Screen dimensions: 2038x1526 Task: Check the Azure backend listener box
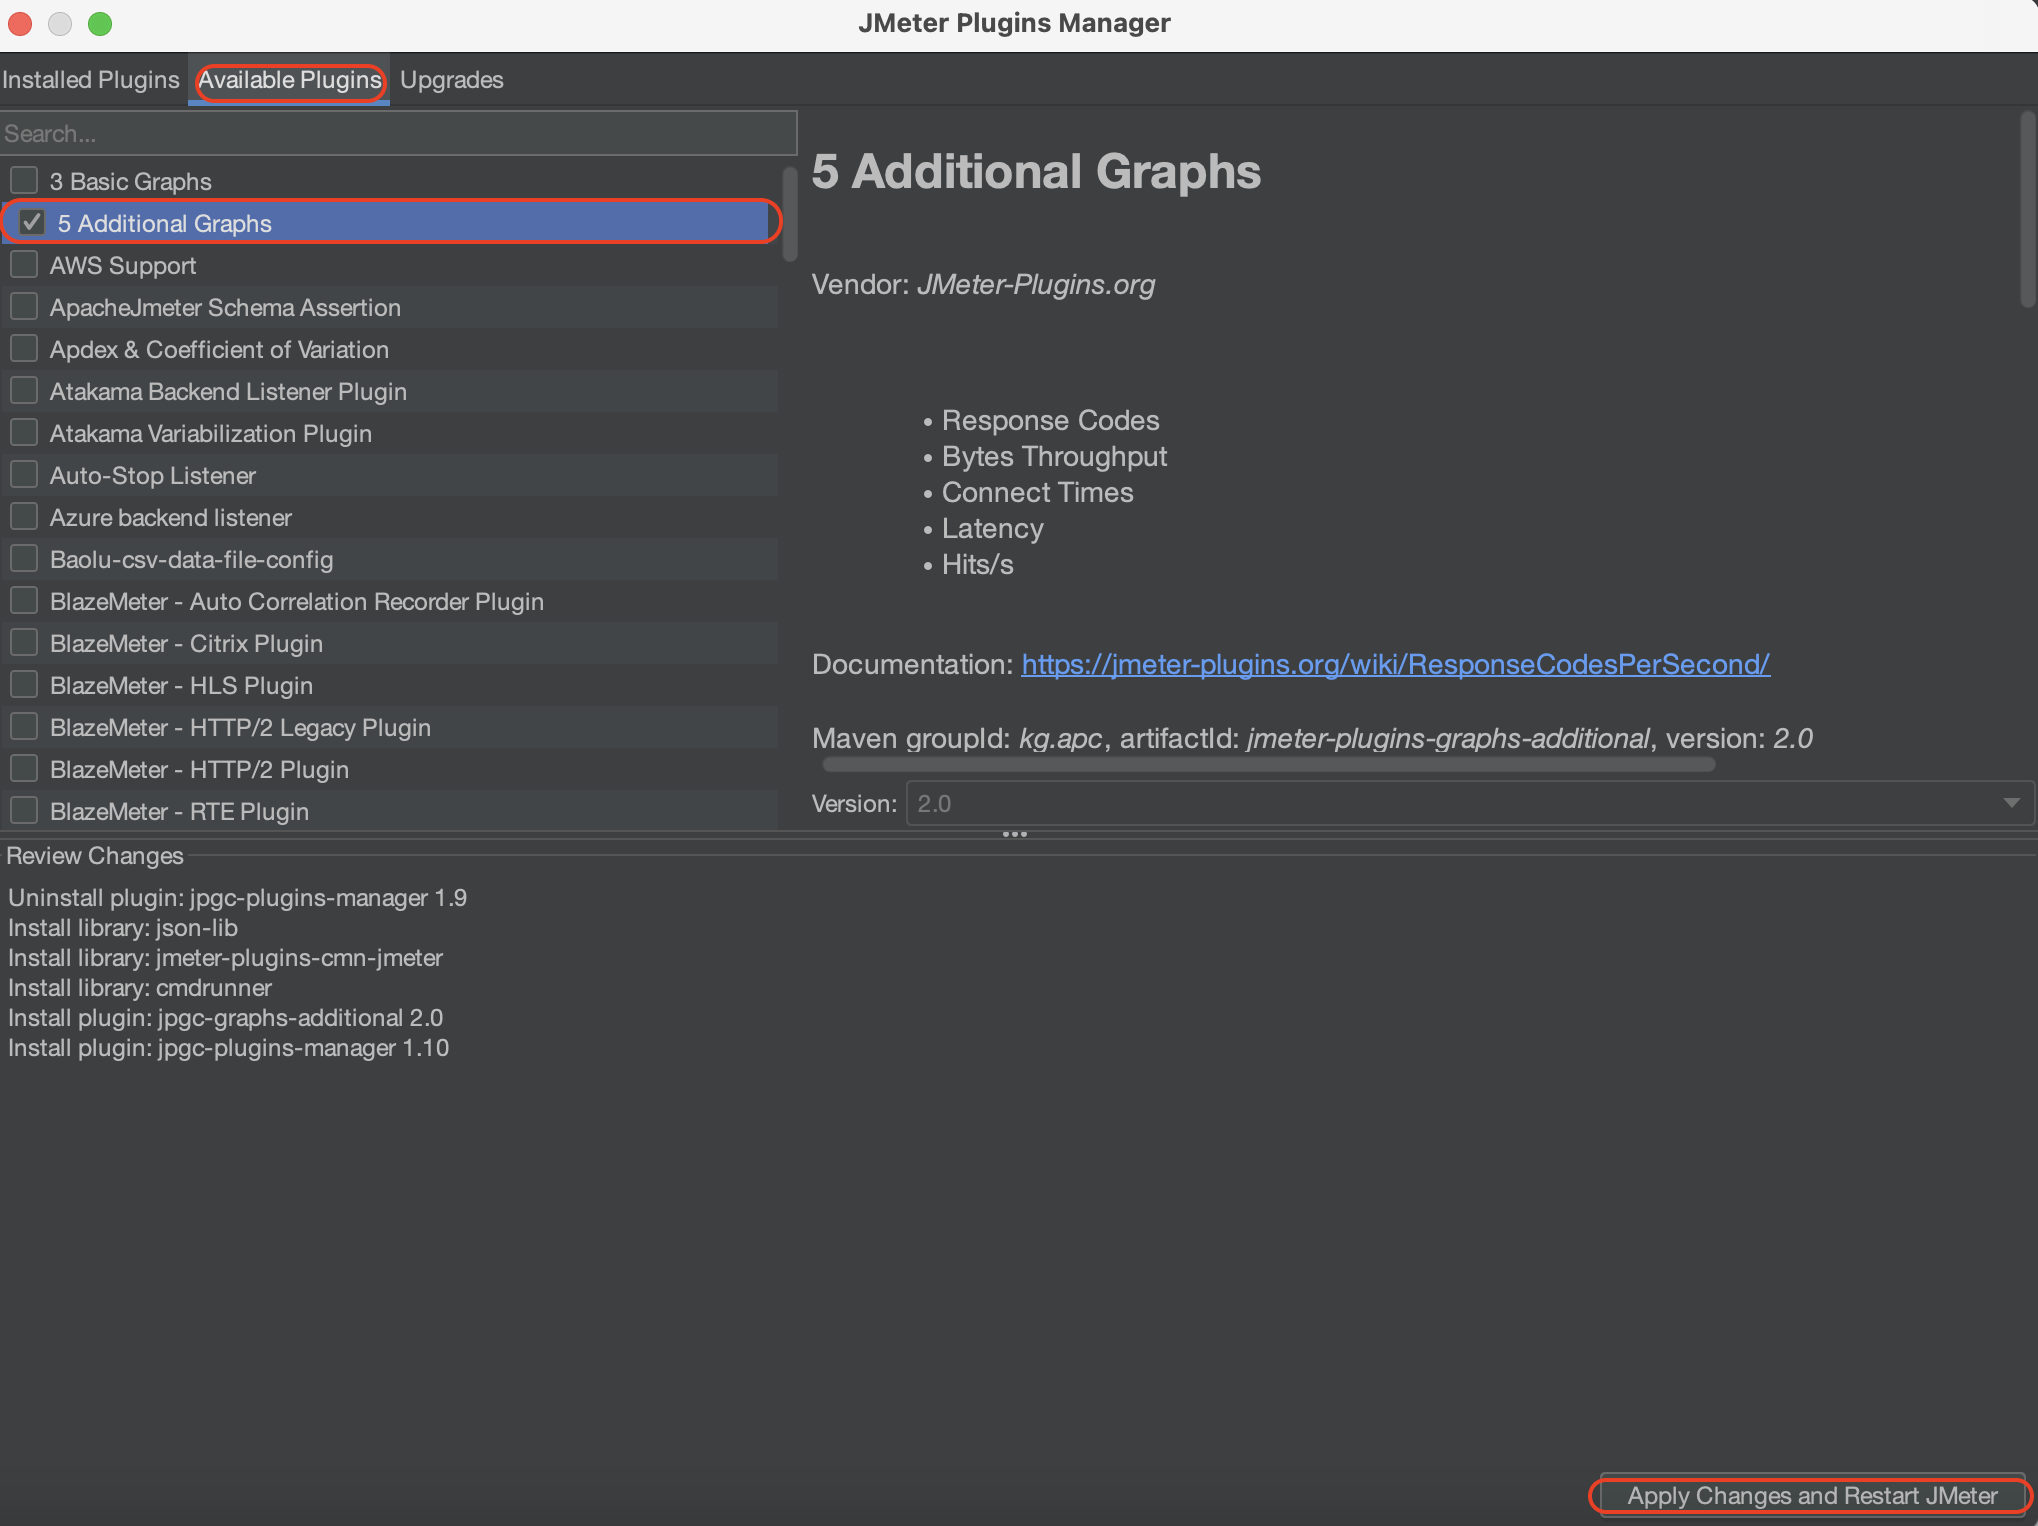[24, 517]
